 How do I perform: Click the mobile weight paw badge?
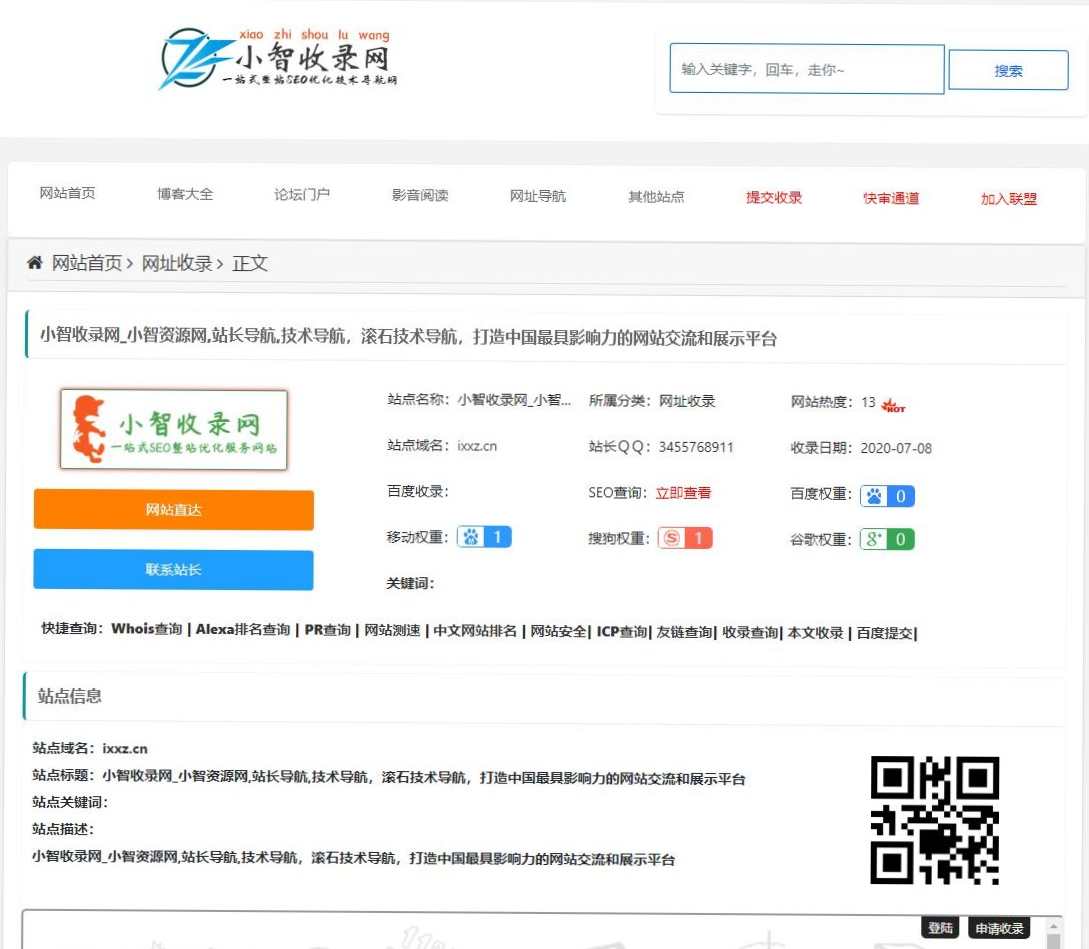484,537
